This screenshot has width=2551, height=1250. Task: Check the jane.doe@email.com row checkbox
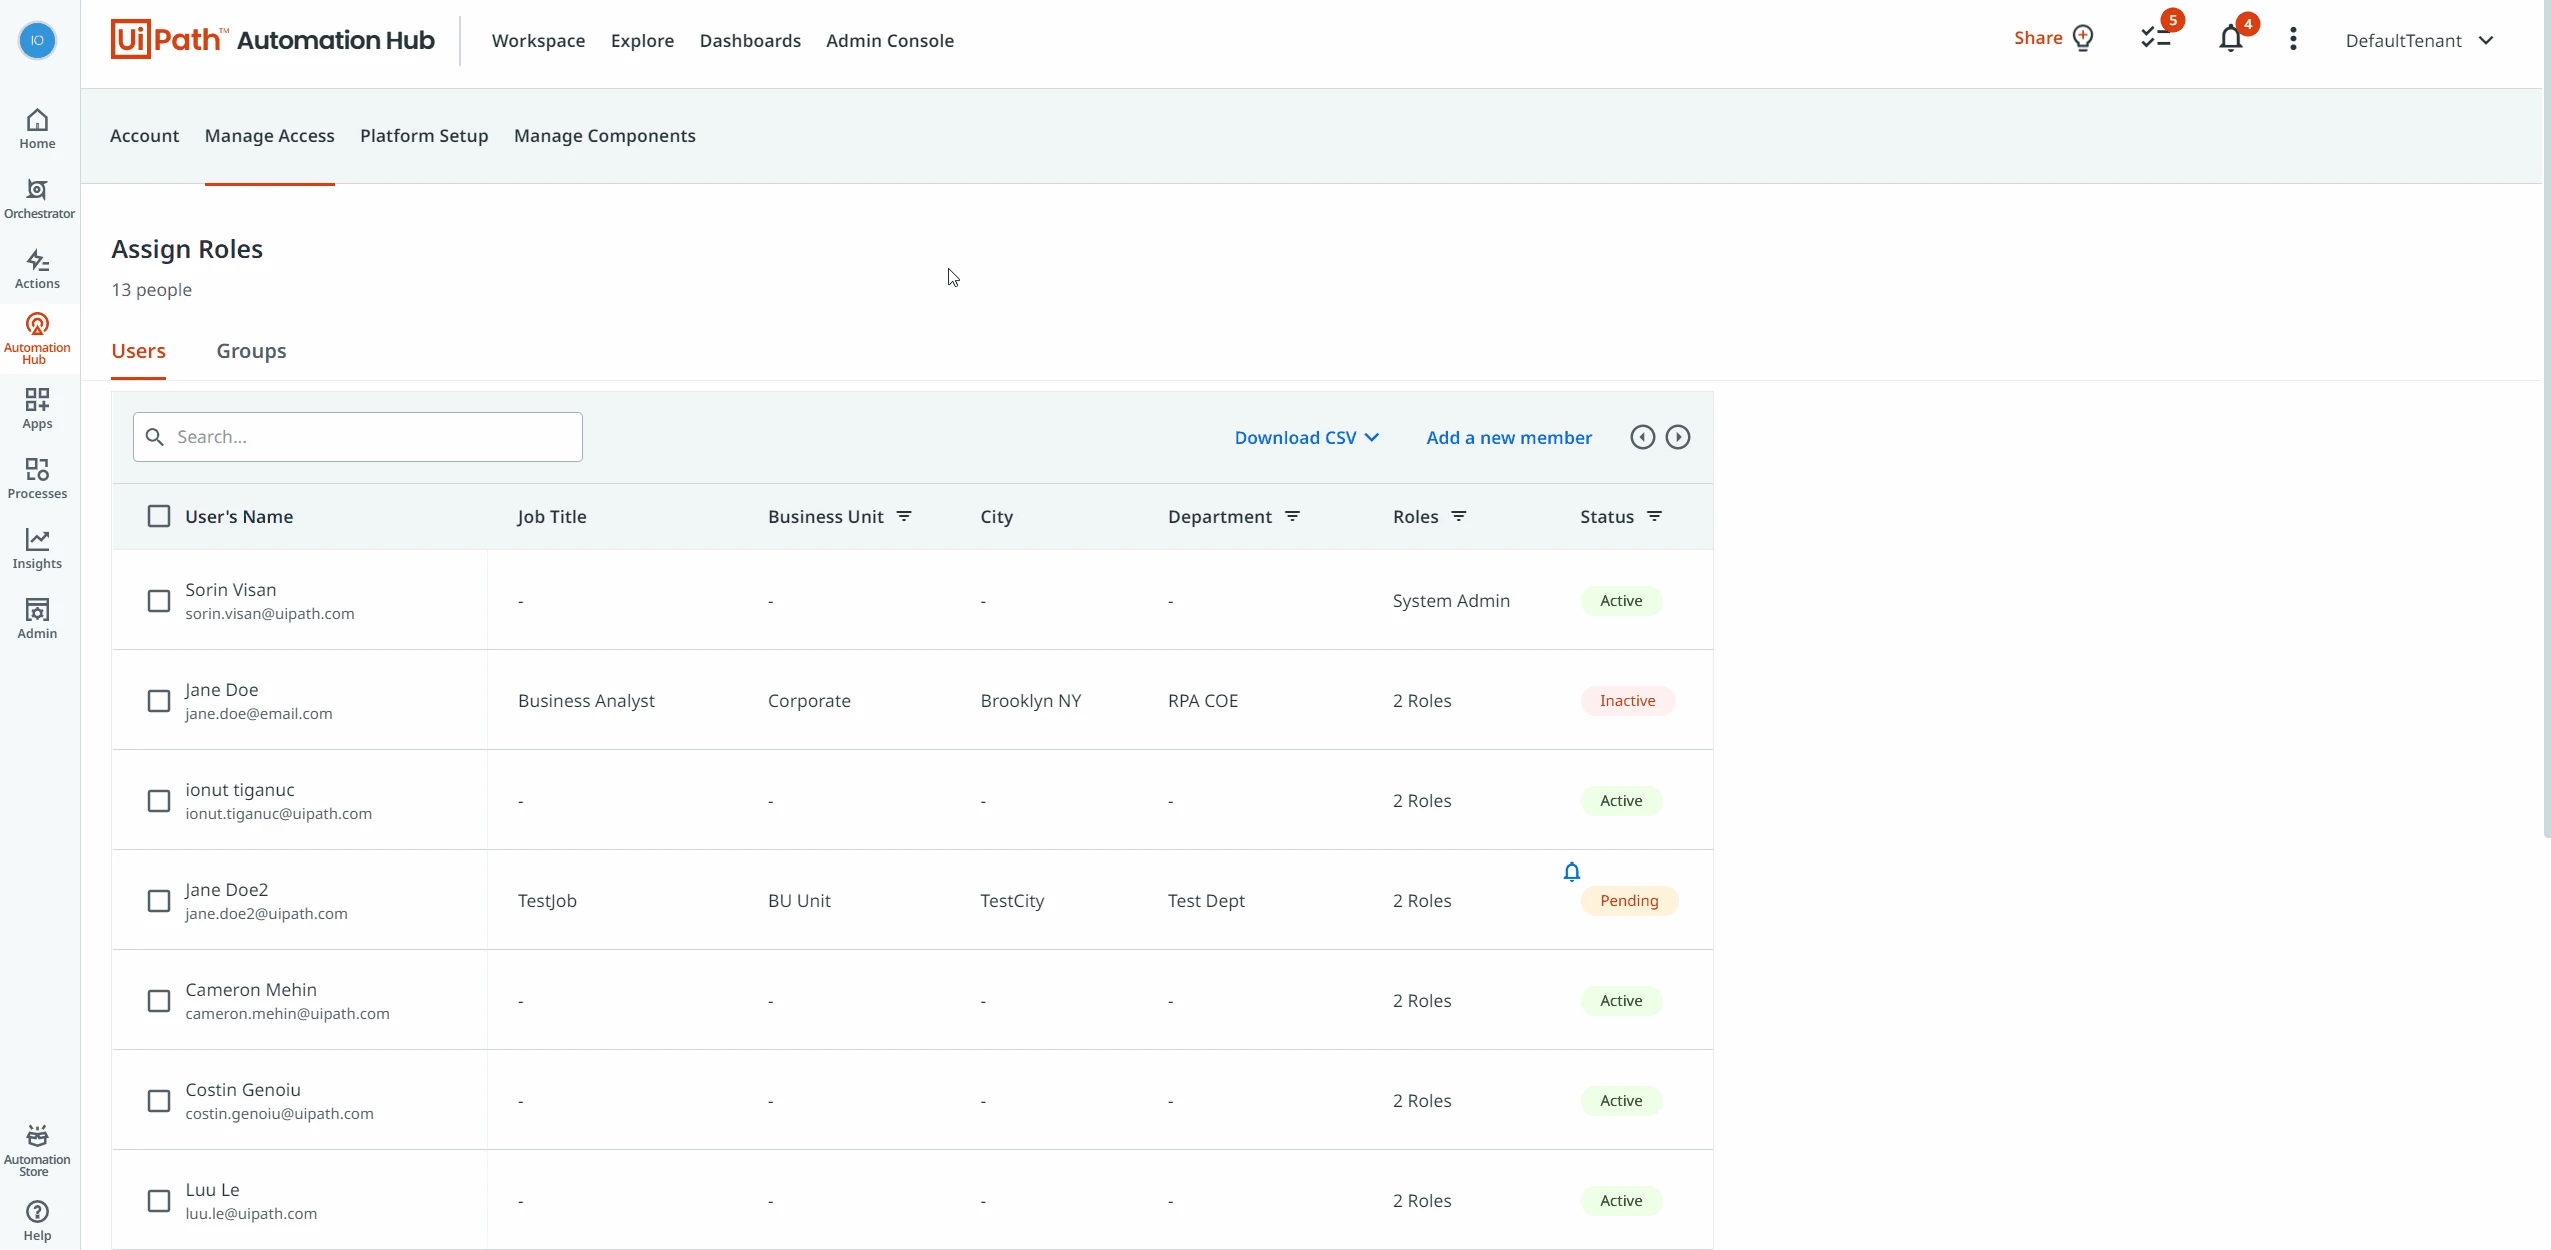tap(159, 701)
